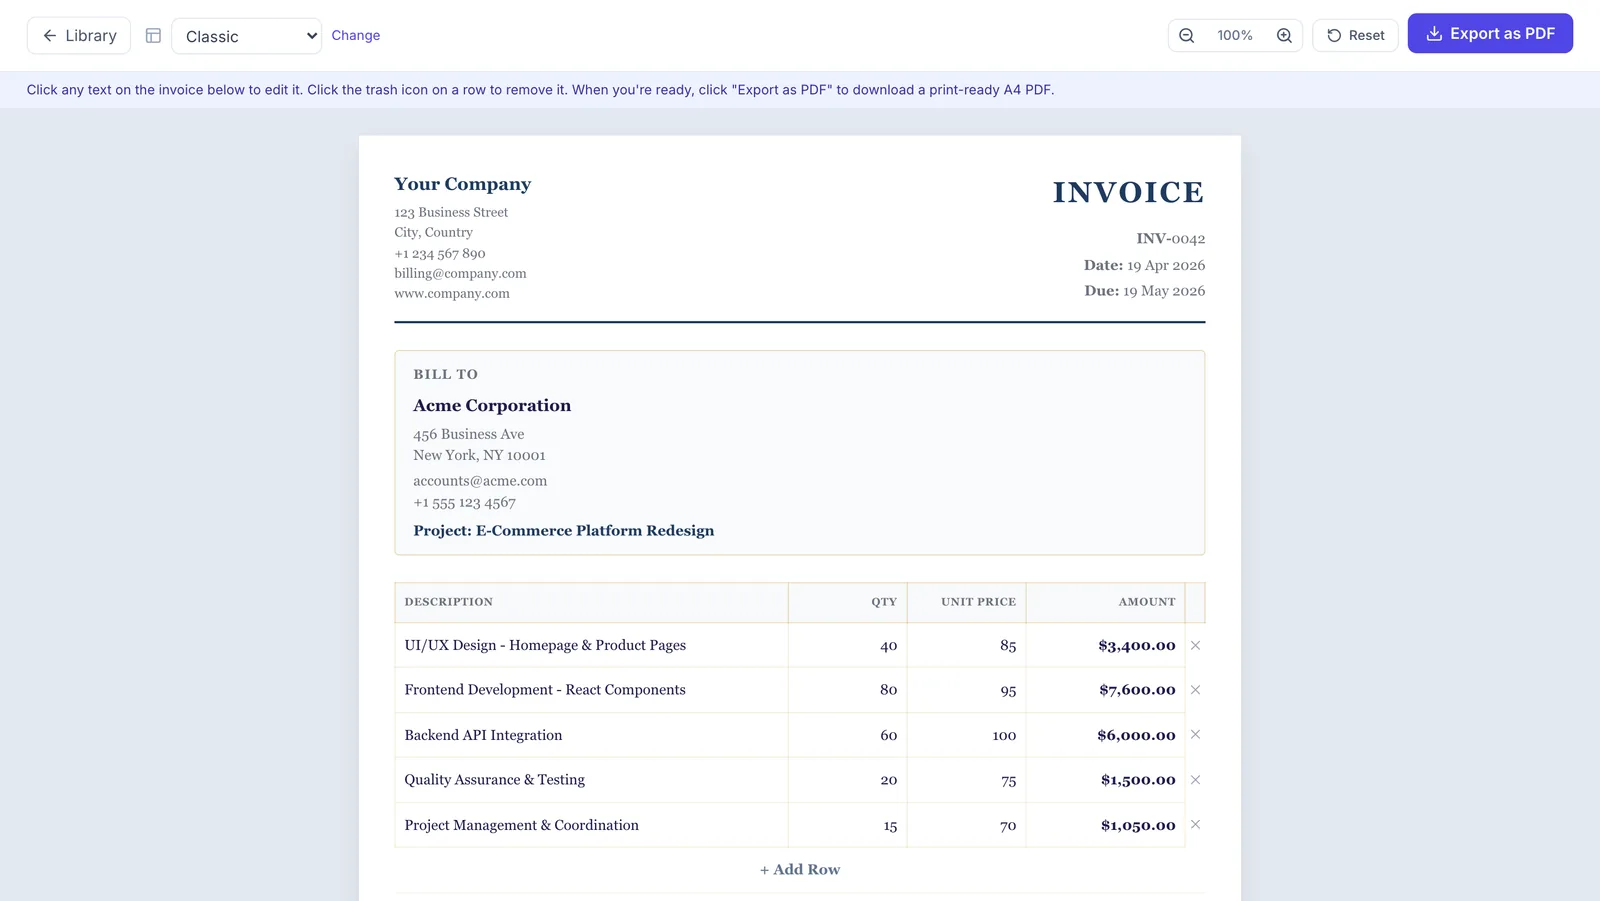Remove the Backend API Integration row
1600x901 pixels.
pyautogui.click(x=1196, y=735)
